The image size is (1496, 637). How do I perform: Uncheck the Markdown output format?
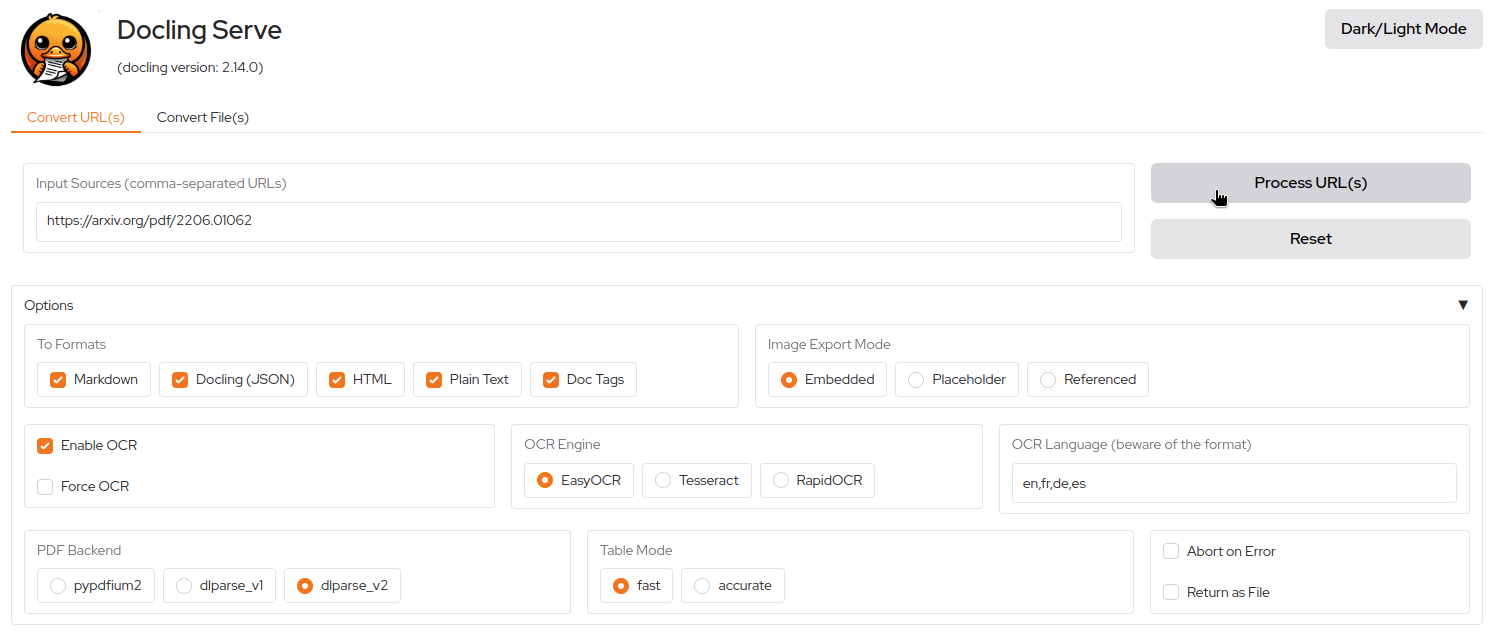tap(58, 379)
